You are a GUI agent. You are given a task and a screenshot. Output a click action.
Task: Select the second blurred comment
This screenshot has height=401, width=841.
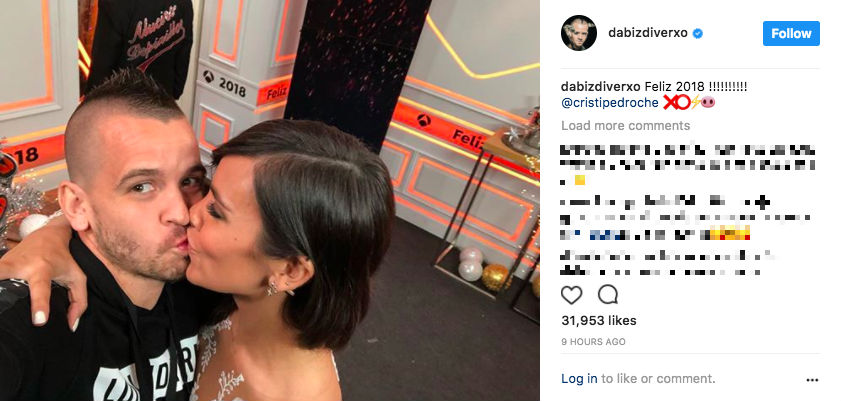click(685, 218)
